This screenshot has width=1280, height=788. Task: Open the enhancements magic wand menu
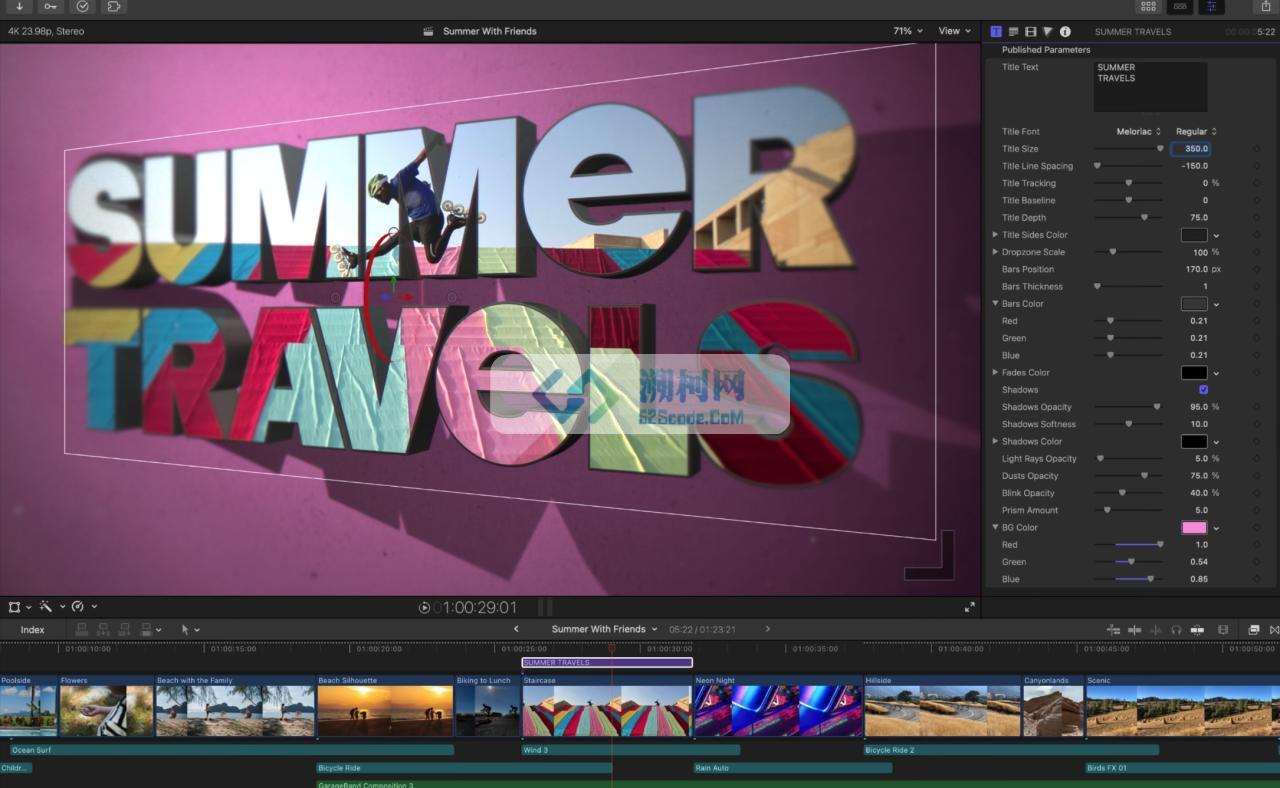51,606
